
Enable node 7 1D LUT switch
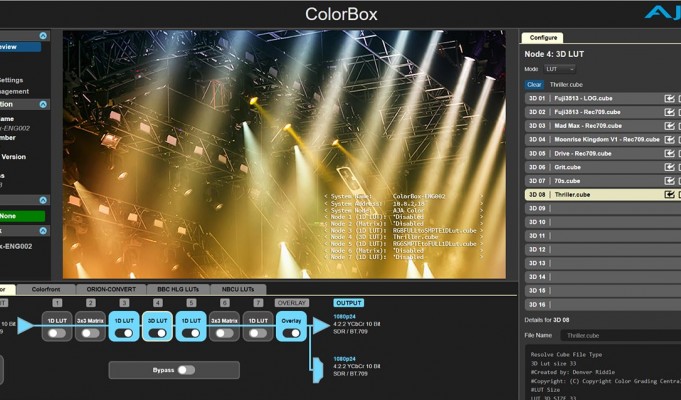[x=258, y=333]
